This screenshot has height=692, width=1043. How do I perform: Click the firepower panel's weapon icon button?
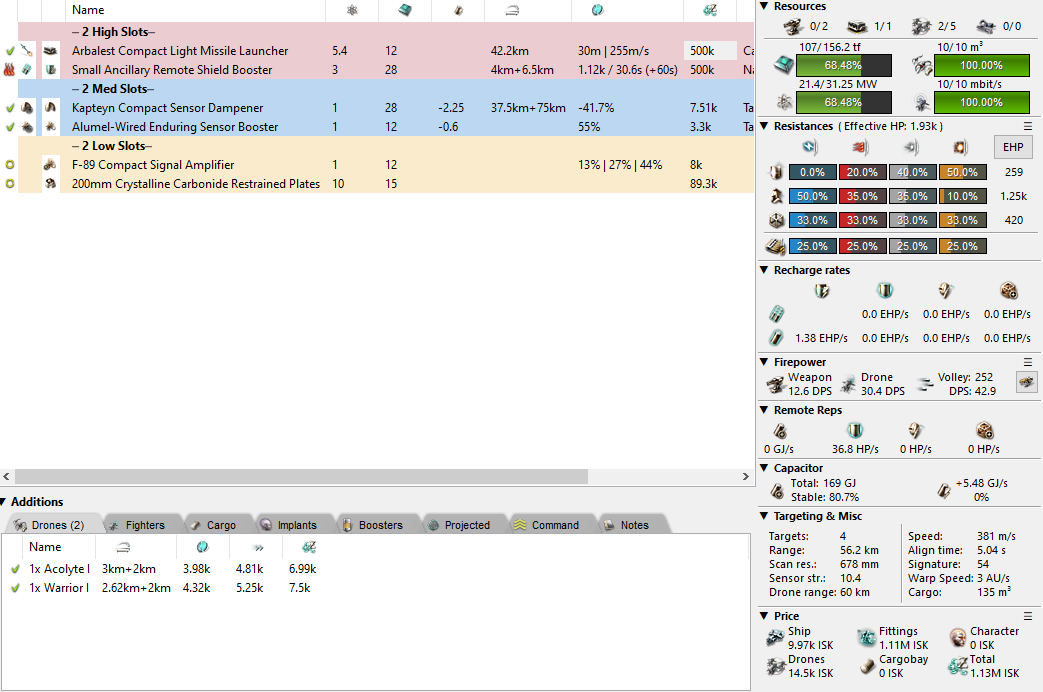coord(1026,381)
